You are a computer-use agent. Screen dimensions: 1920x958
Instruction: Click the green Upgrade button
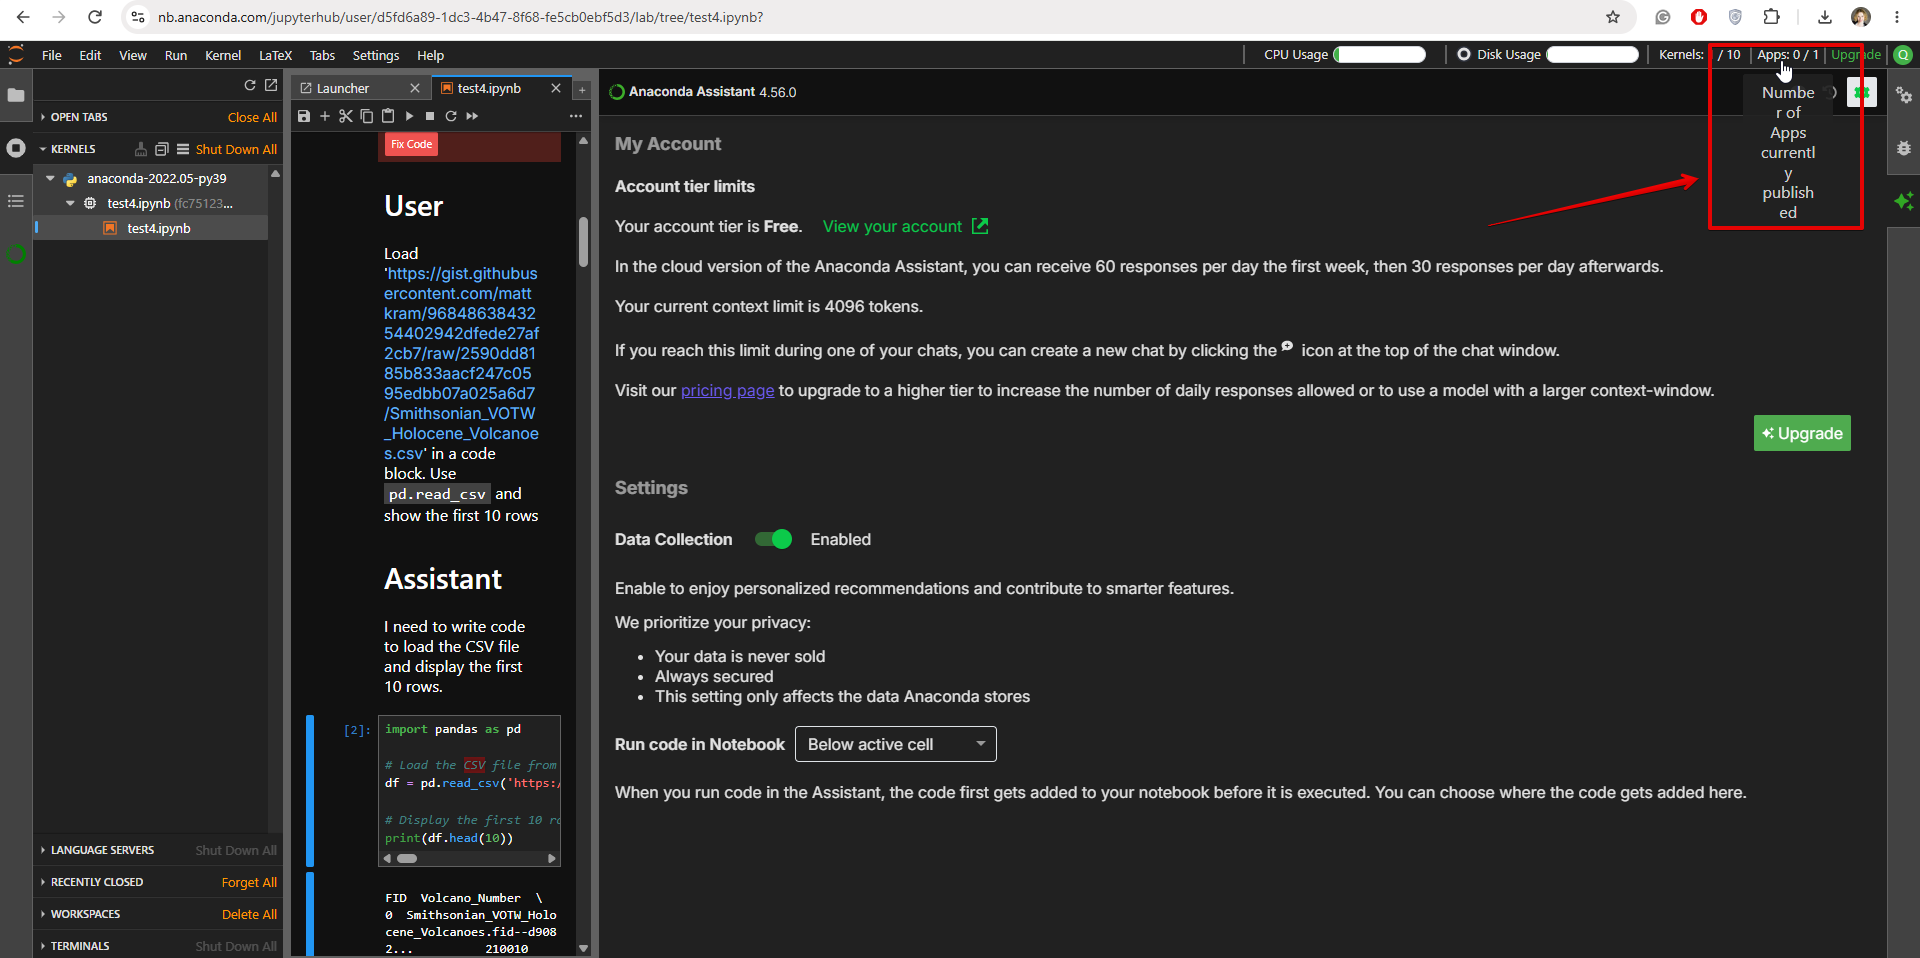1802,433
